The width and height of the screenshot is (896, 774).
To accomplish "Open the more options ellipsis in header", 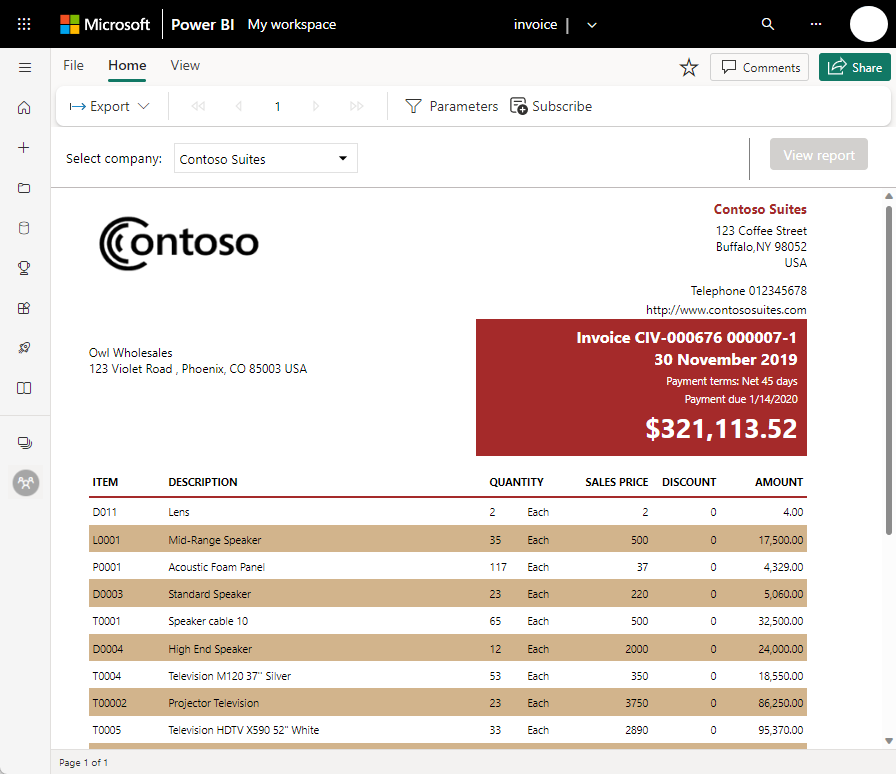I will coord(816,24).
